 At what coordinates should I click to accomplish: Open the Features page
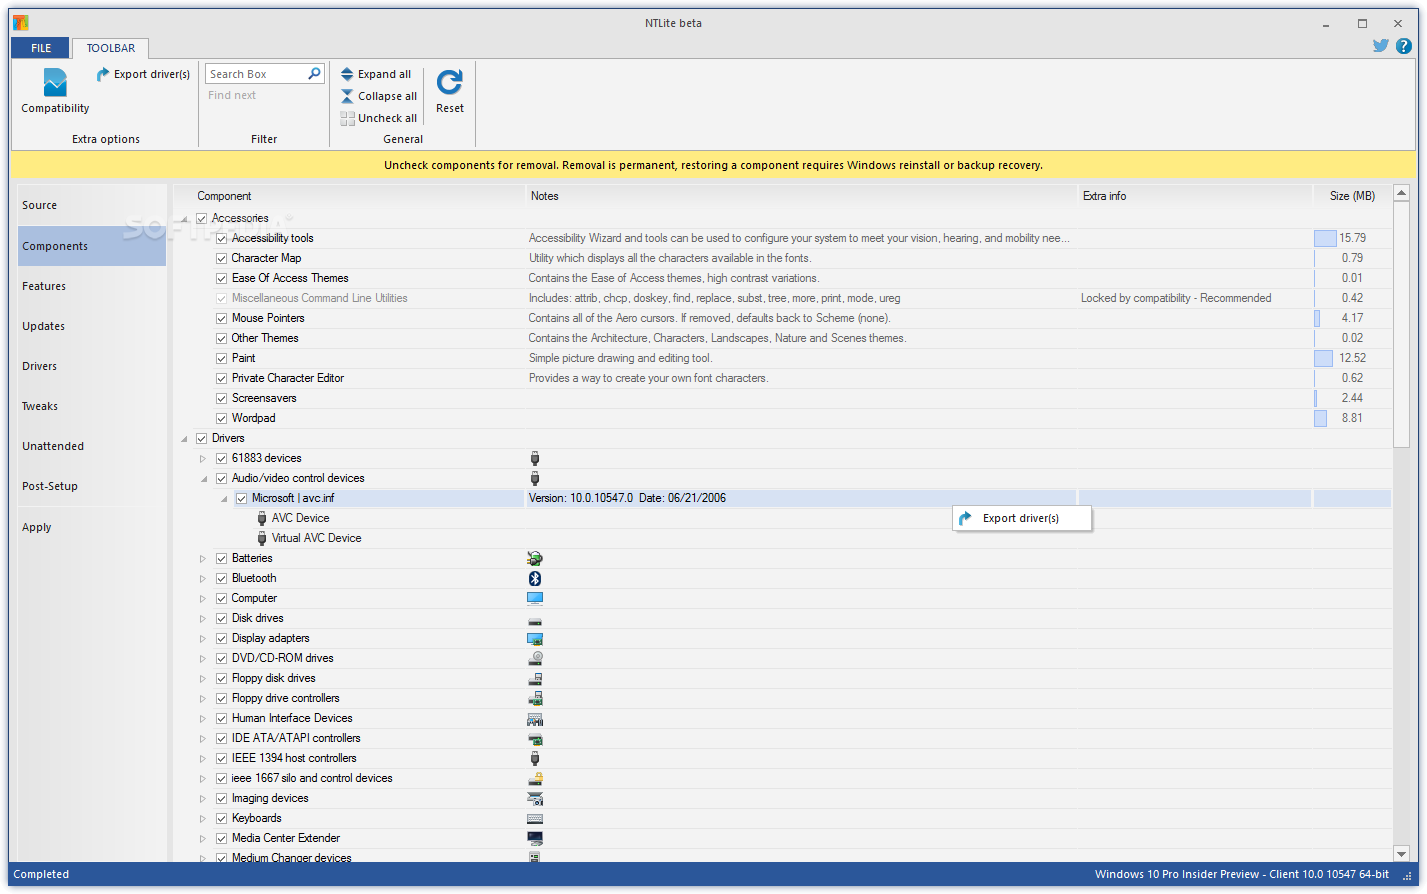coord(92,286)
